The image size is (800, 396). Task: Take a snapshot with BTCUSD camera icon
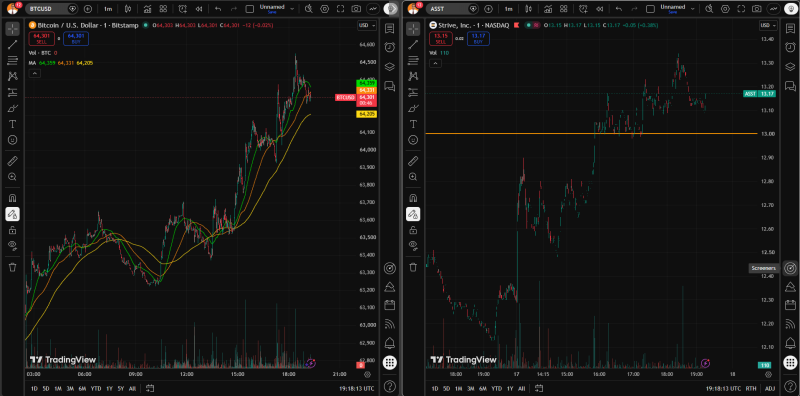tap(356, 9)
